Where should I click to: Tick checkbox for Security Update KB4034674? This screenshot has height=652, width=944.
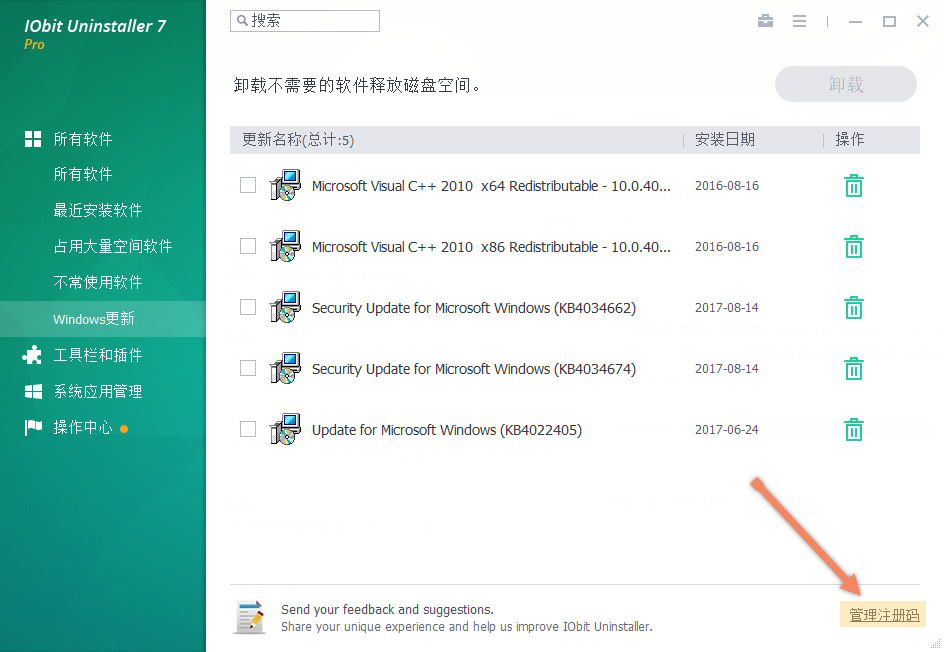[248, 368]
